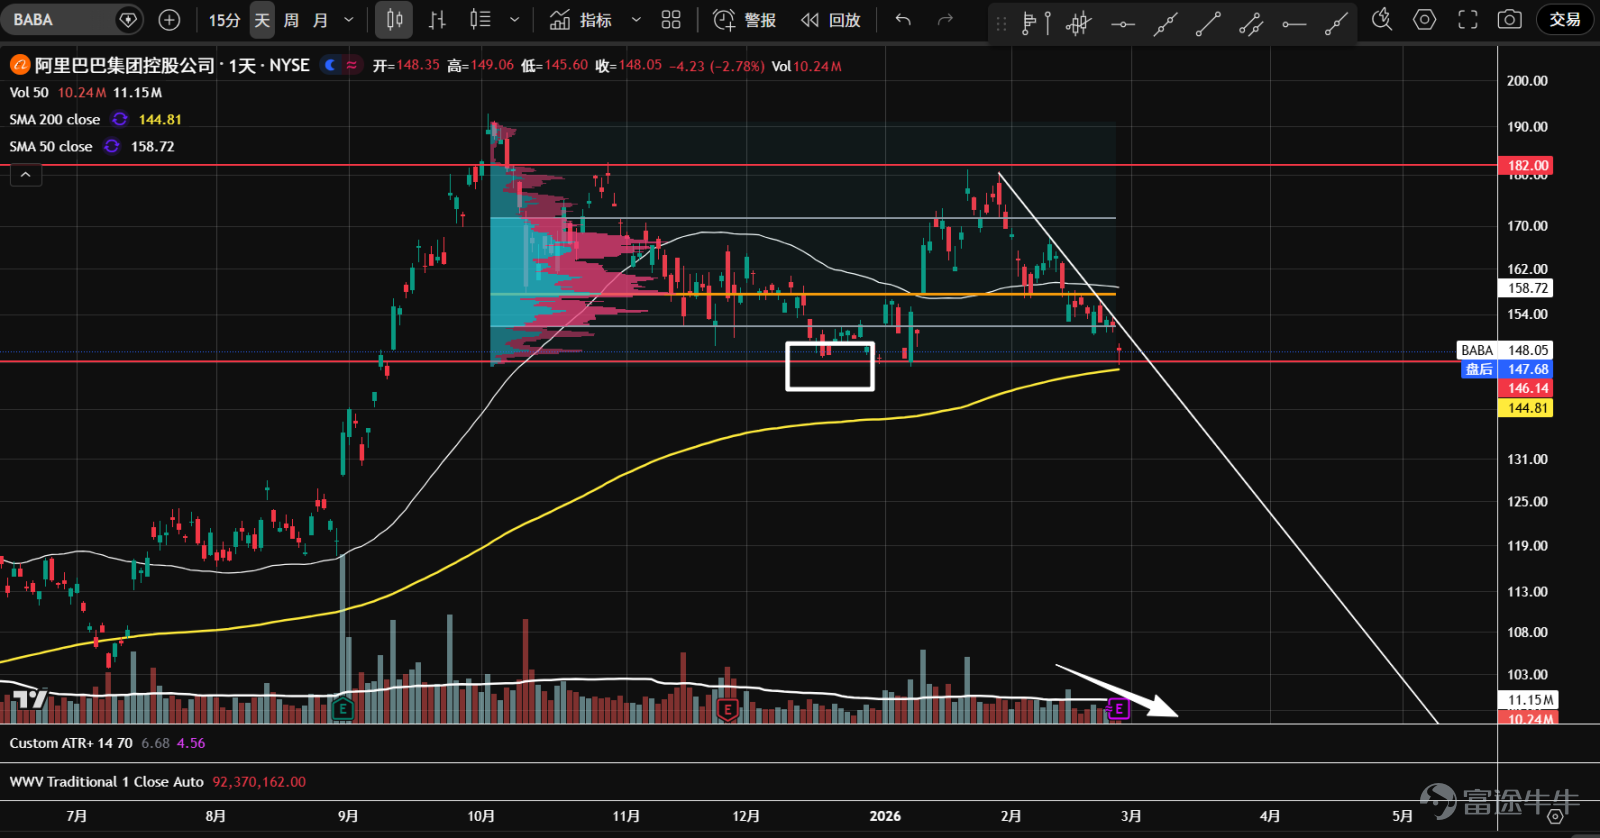Take a chart snapshot with the camera icon
1600x838 pixels.
(1510, 20)
